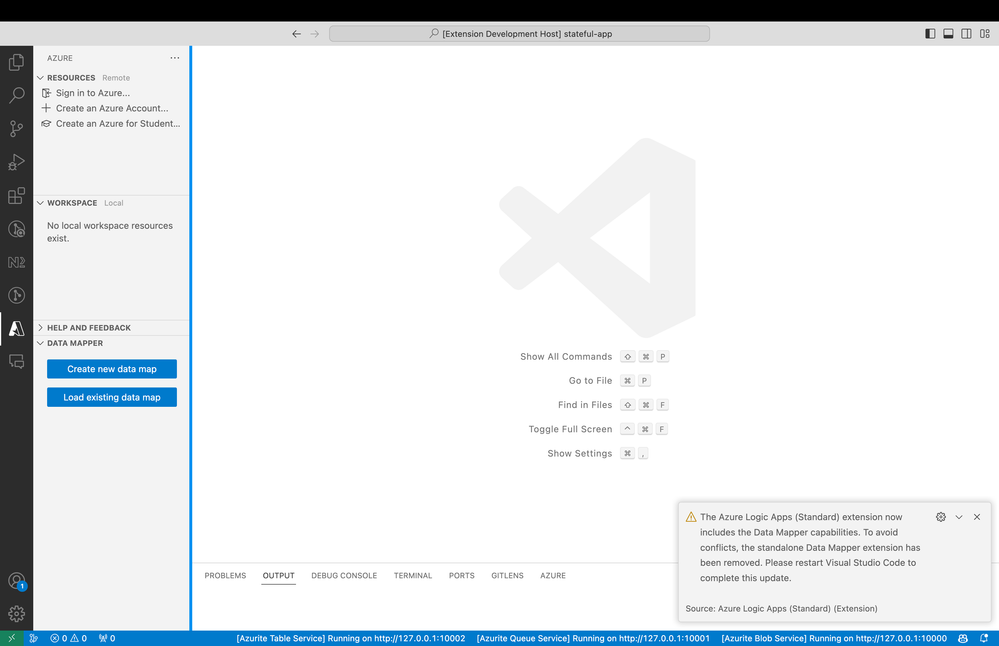Expand the HELP AND FEEDBACK section

[x=112, y=327]
